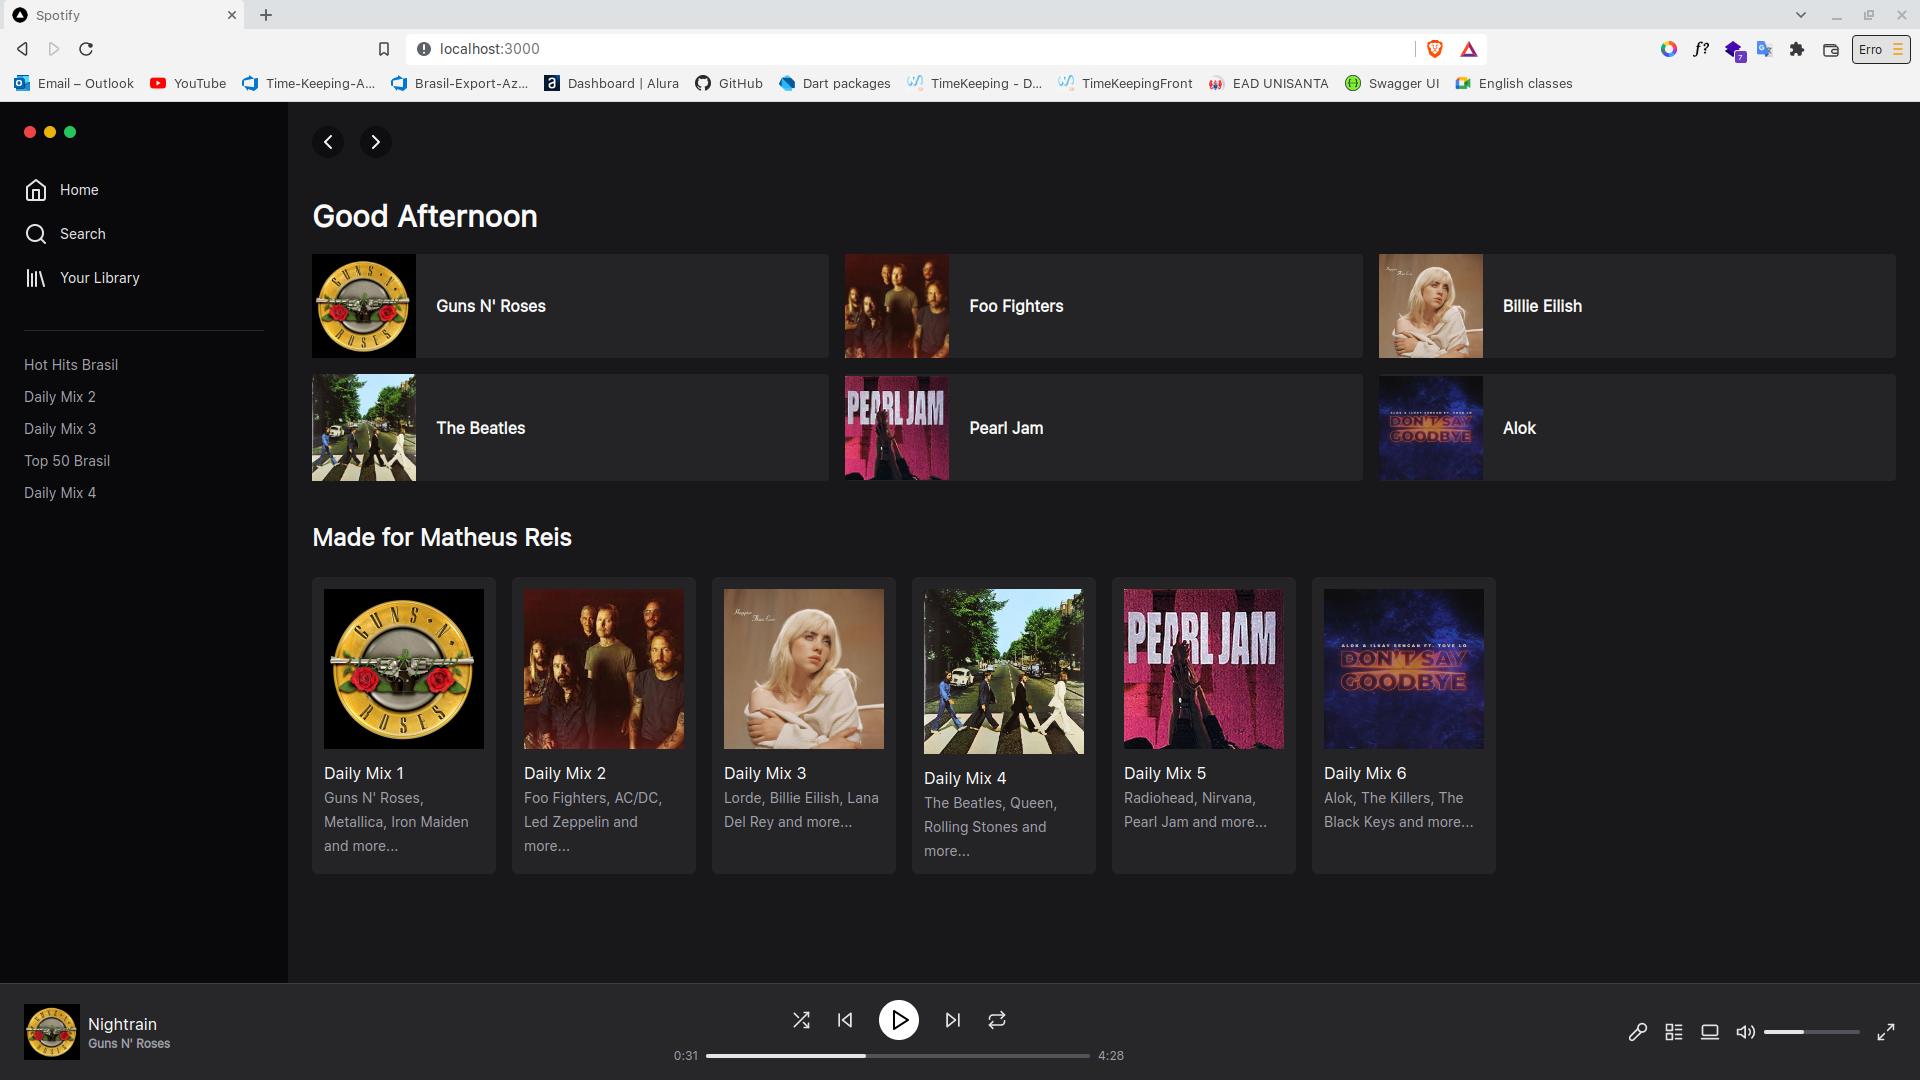Click the Brave Shields icon in the toolbar
The height and width of the screenshot is (1080, 1920).
[1435, 48]
